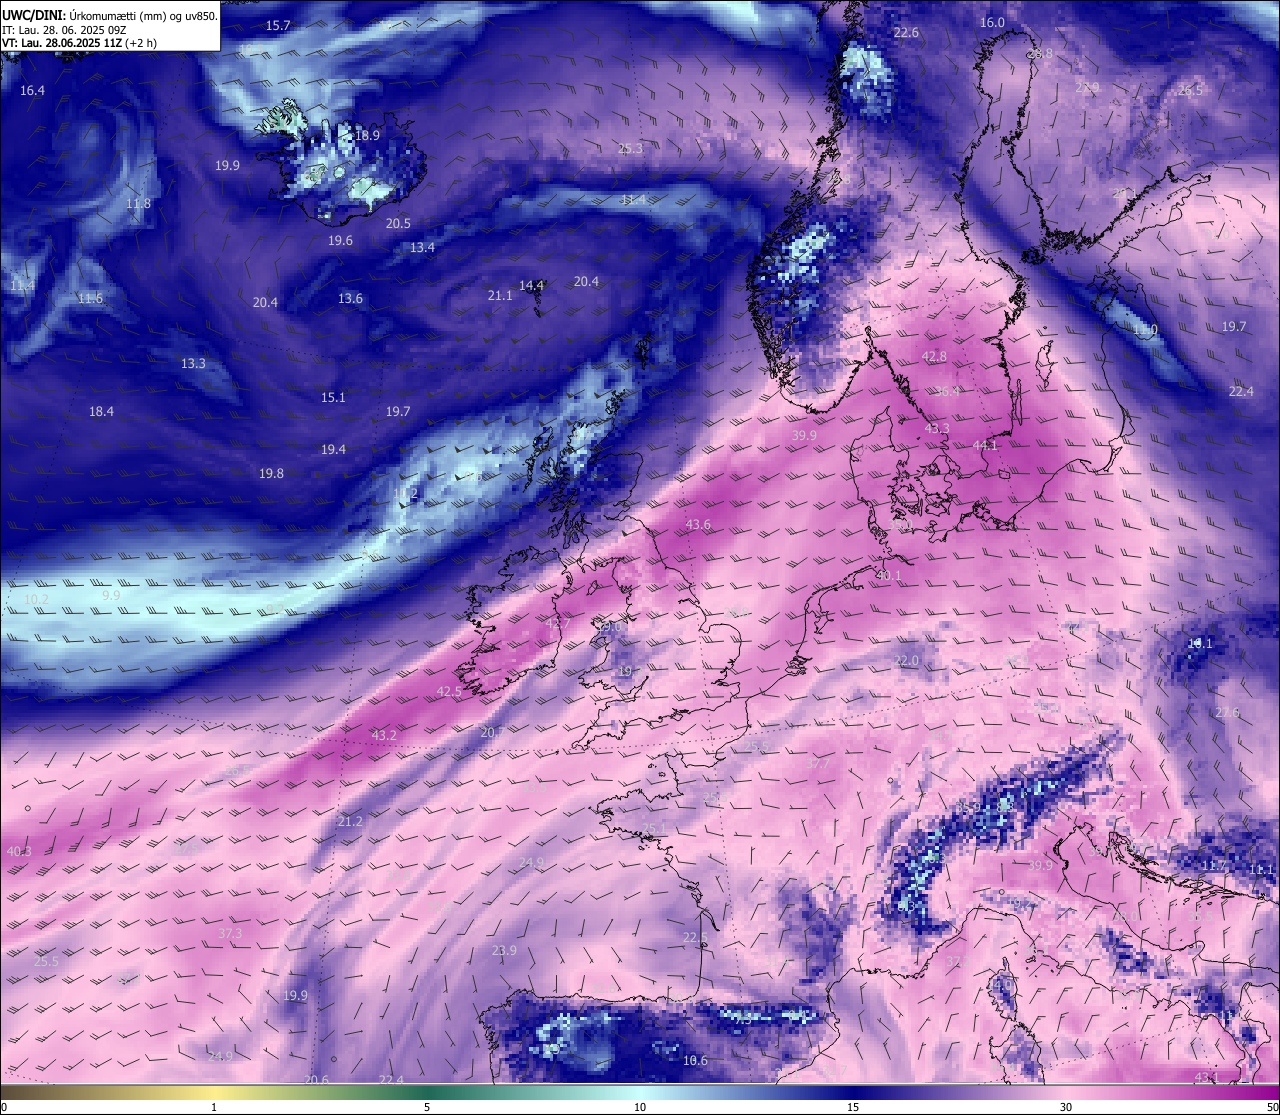Click the 42.7 value over Ireland
1280x1115 pixels.
[557, 624]
